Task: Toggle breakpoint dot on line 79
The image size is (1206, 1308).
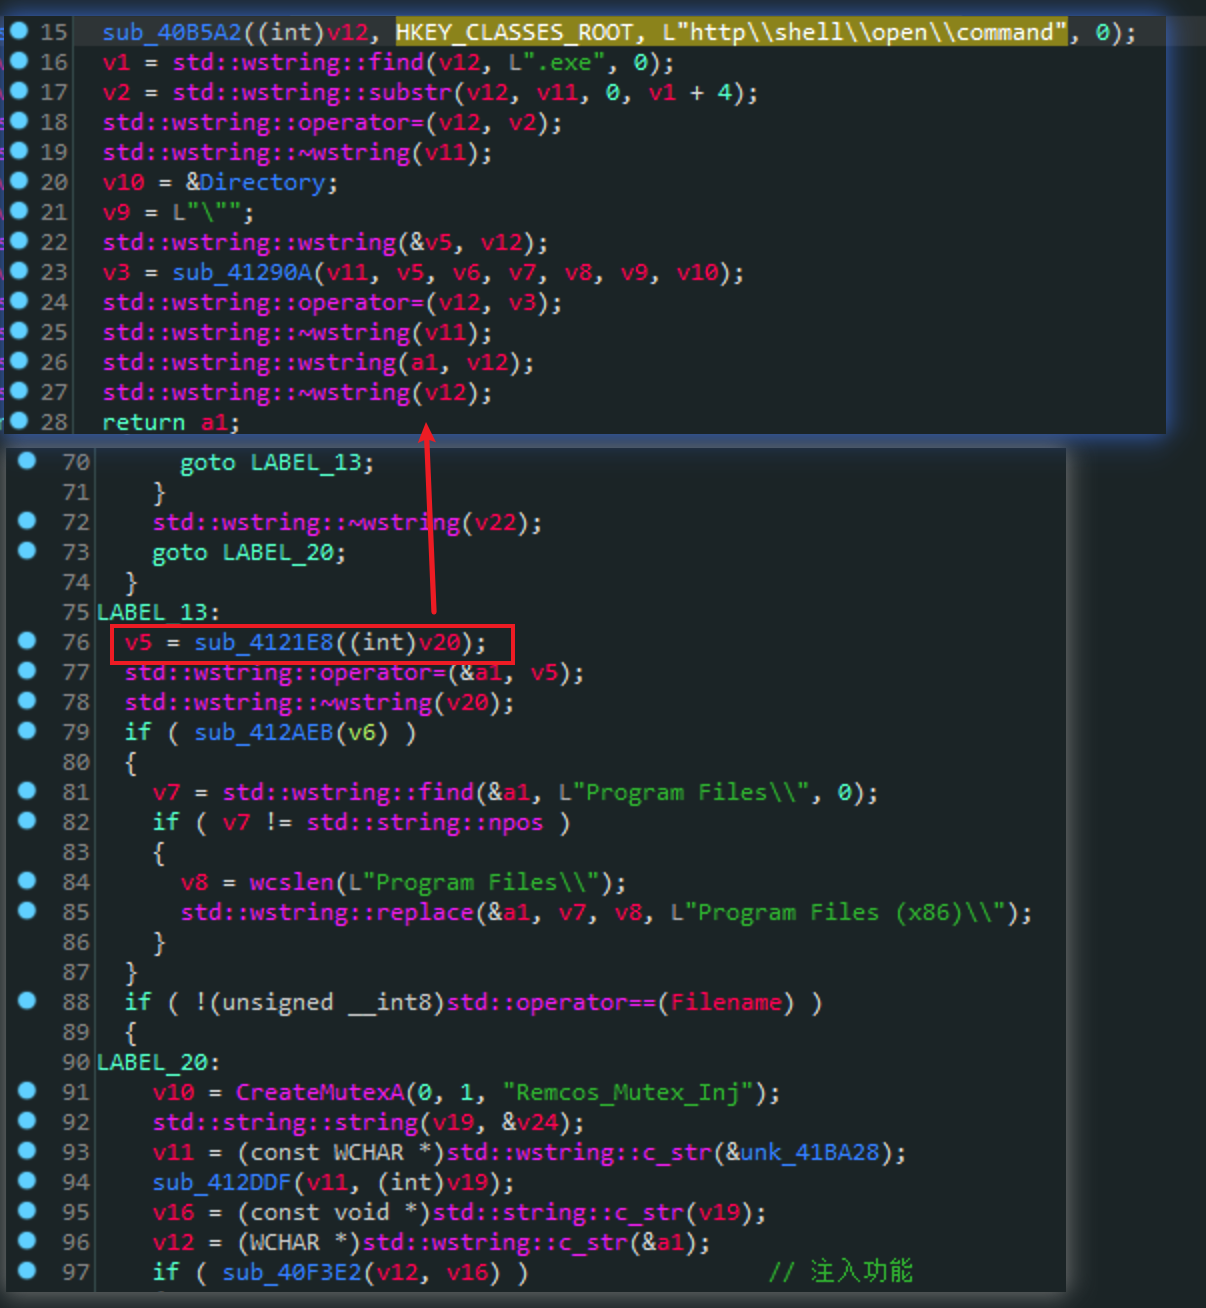Action: 27,730
